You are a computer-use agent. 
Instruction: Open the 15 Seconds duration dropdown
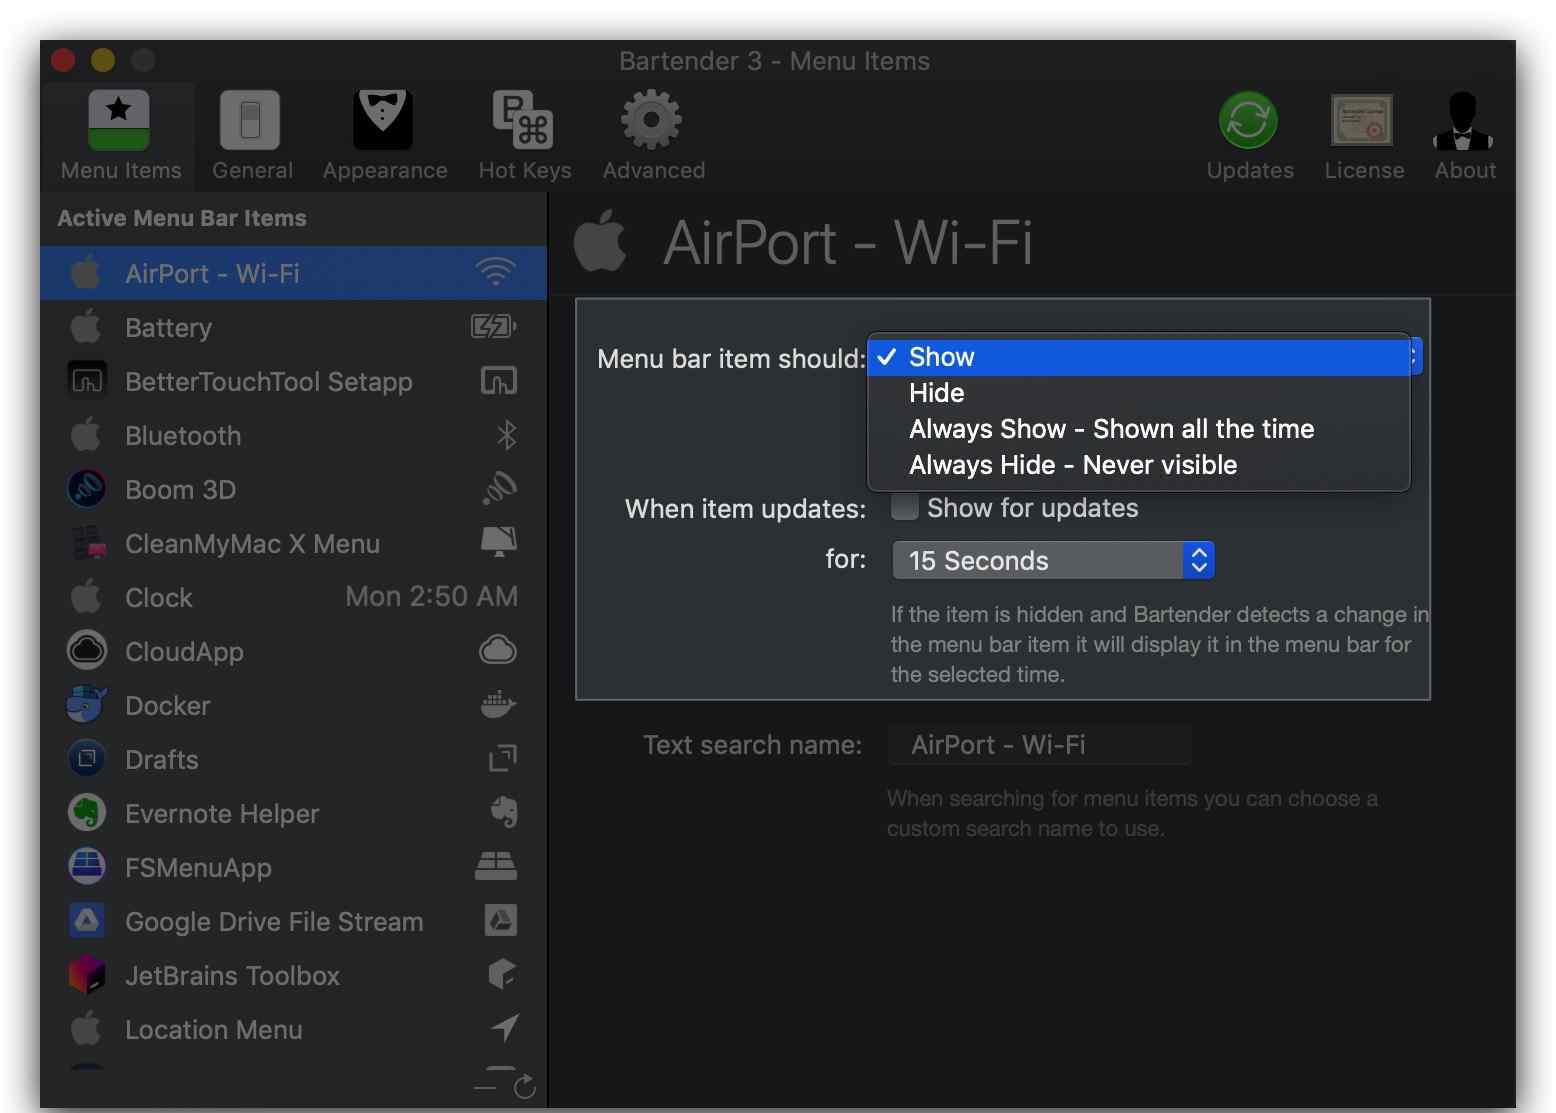point(1053,560)
